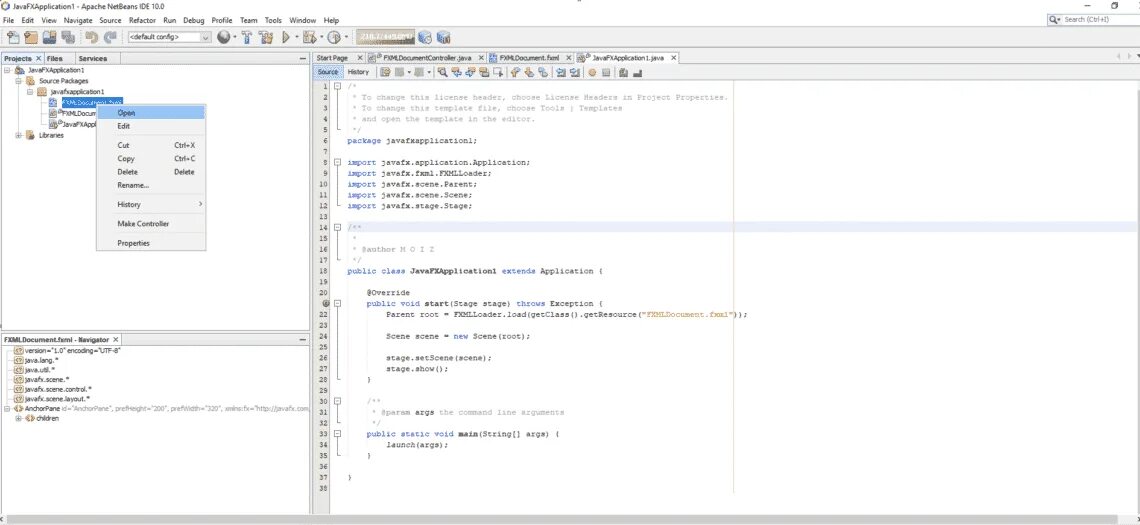Choose Properties in the context menu
Screen dimensions: 1140x525
150,243
